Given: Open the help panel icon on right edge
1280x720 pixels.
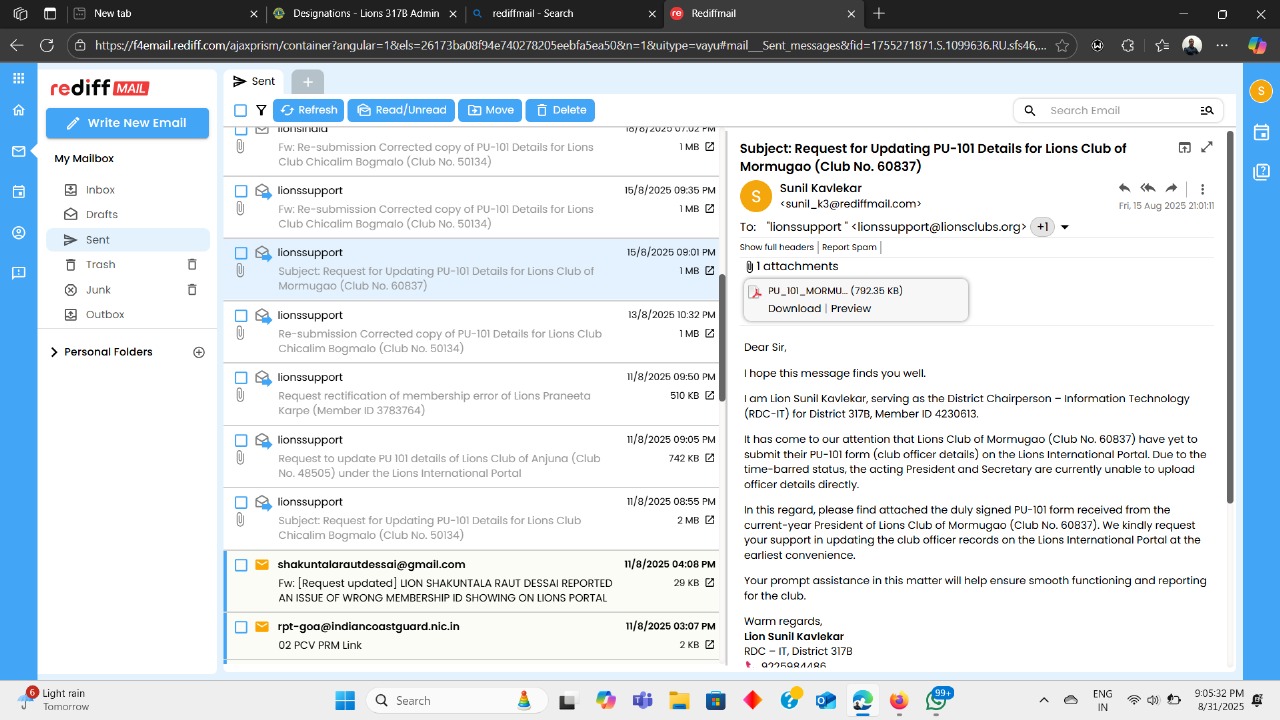Looking at the screenshot, I should point(1261,172).
